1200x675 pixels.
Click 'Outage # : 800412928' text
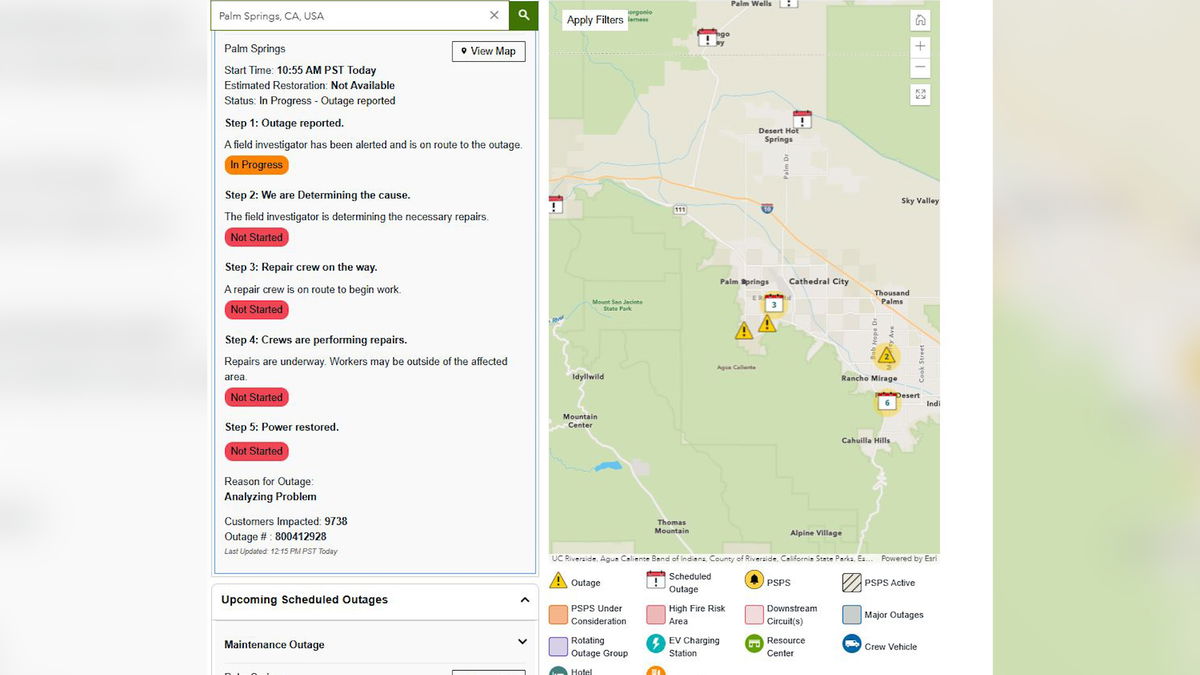coord(275,537)
